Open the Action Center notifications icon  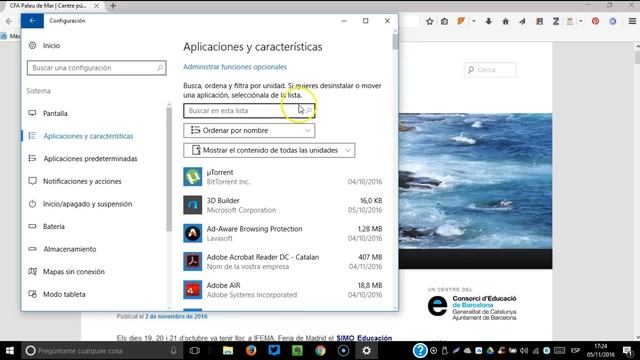628,351
